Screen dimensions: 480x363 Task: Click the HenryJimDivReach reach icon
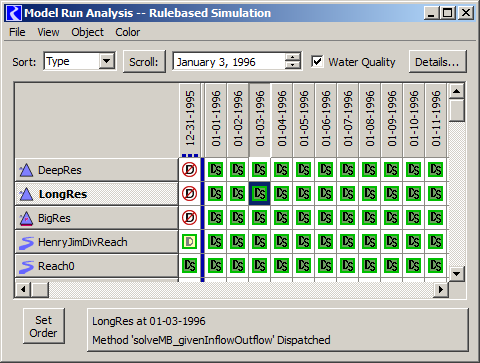[x=26, y=243]
